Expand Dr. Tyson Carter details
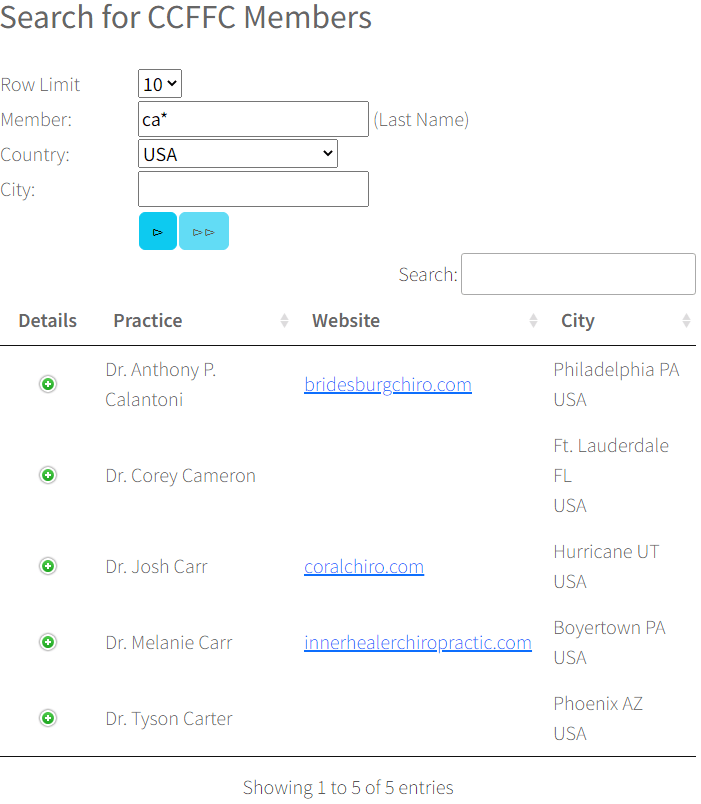The height and width of the screenshot is (804, 701). click(x=48, y=718)
